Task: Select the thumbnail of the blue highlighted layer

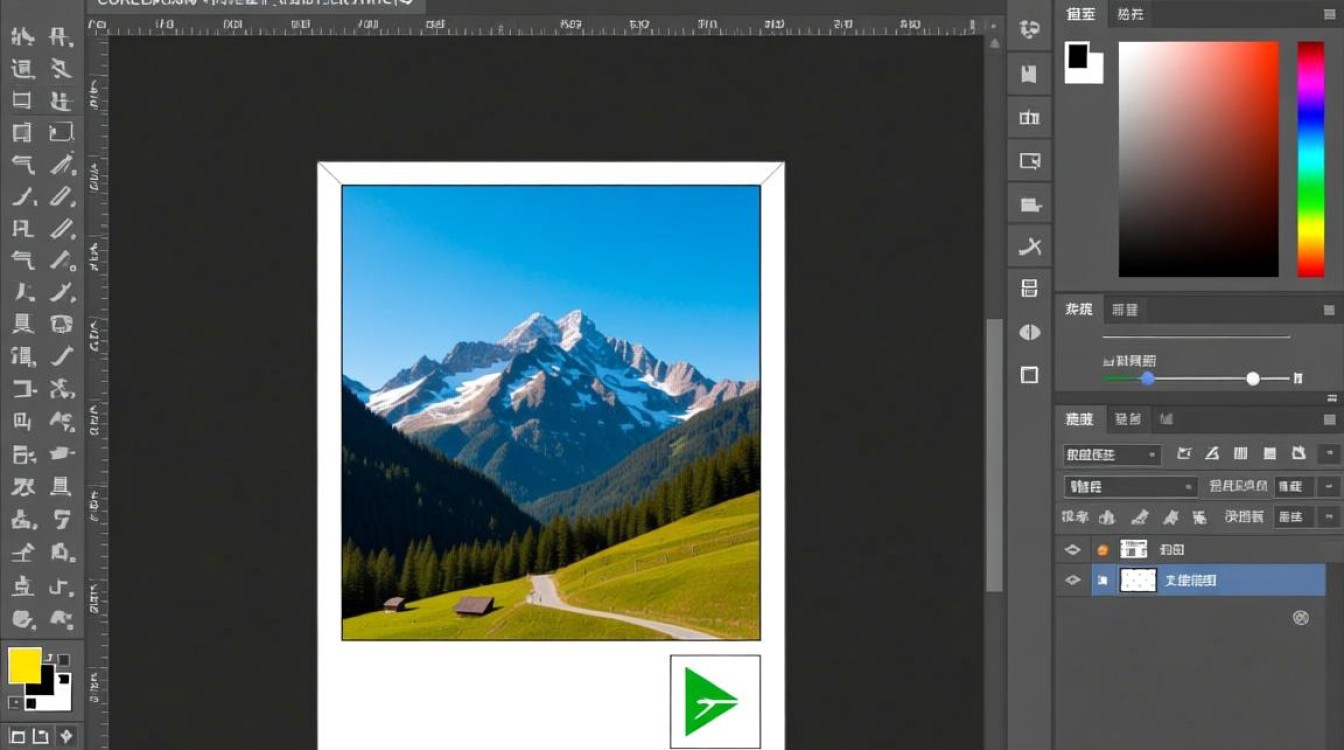Action: pos(1138,580)
